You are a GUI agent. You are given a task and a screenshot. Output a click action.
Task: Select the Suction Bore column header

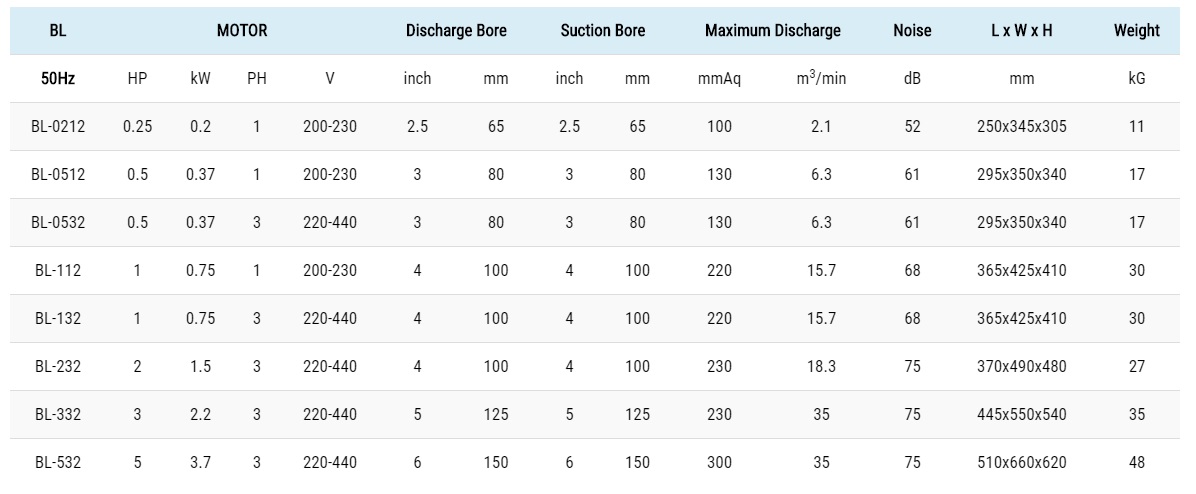point(603,31)
